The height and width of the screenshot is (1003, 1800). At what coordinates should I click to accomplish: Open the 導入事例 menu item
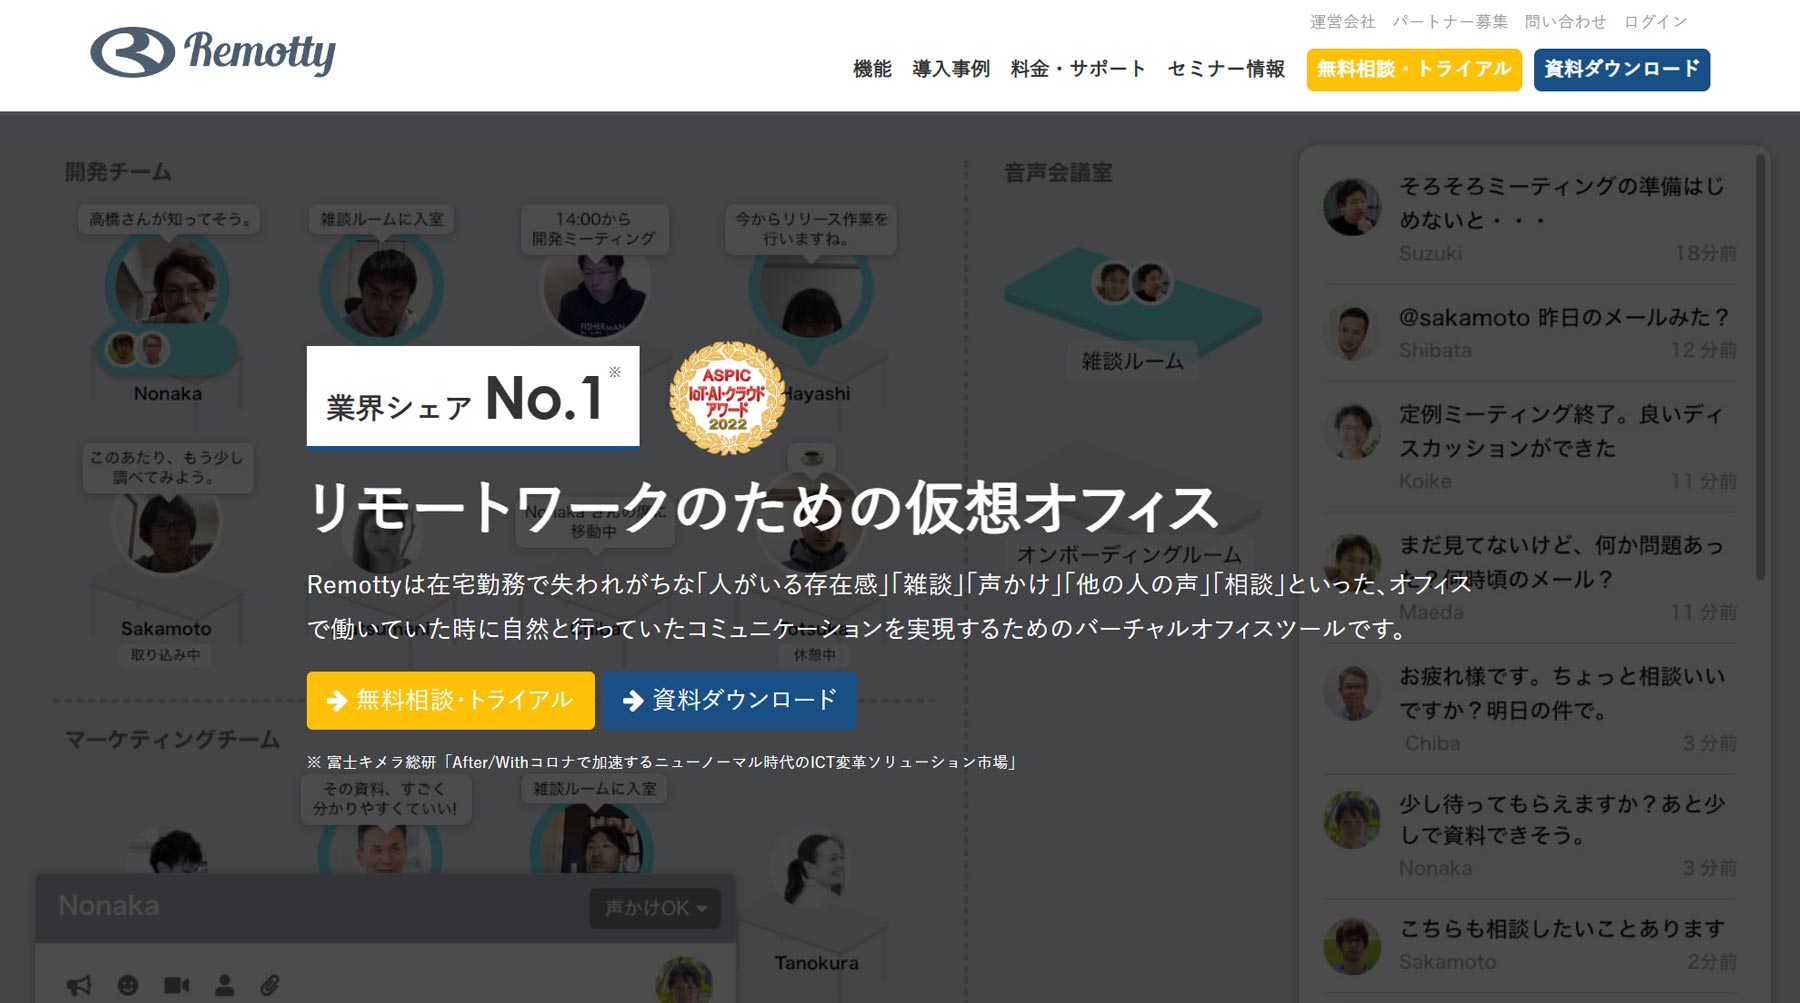pos(951,69)
